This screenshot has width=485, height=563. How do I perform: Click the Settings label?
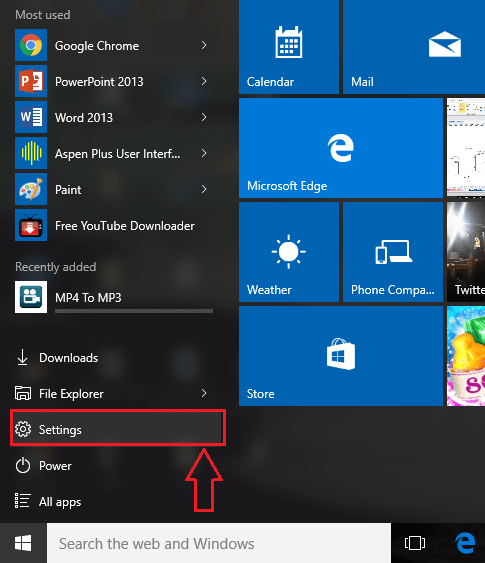[x=60, y=430]
